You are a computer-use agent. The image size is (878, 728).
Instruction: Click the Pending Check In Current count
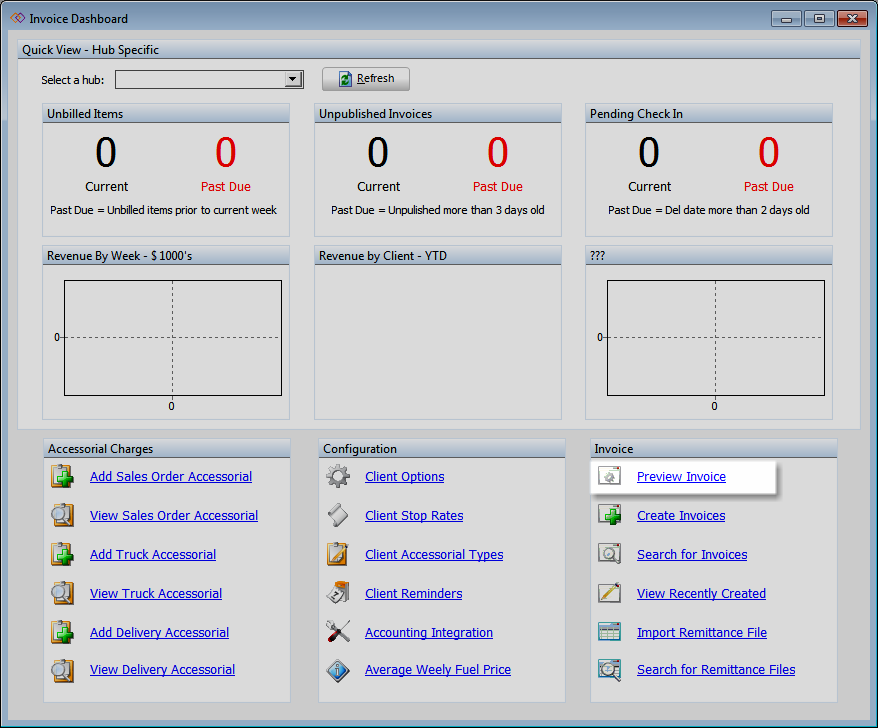[649, 152]
